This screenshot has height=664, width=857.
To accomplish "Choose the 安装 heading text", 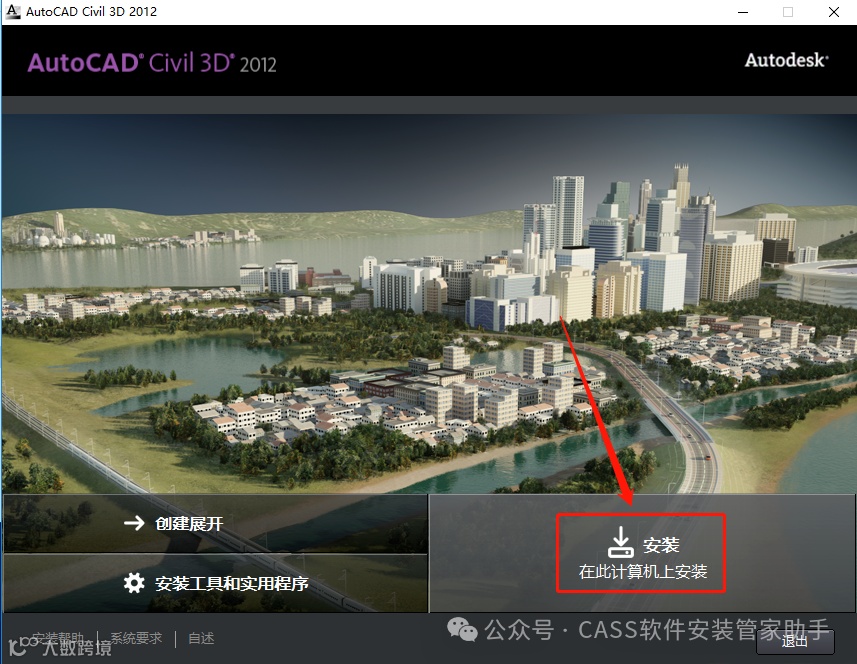I will 661,545.
